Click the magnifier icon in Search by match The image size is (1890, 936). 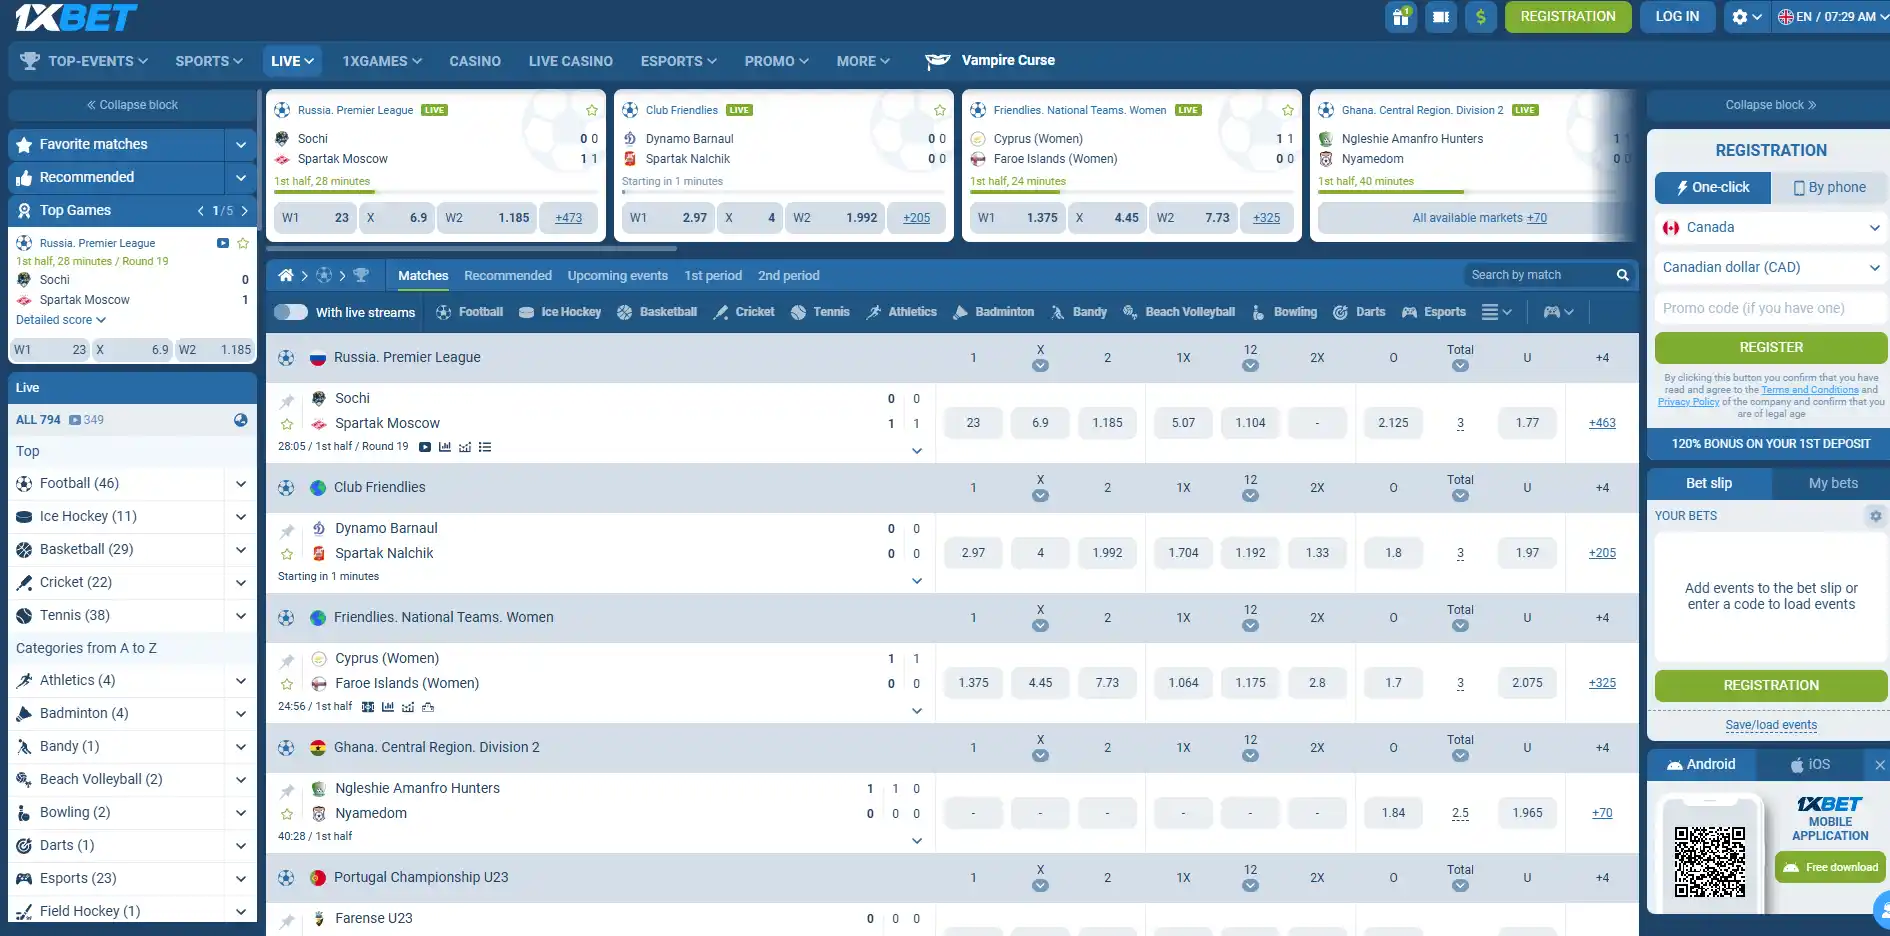[x=1622, y=275]
